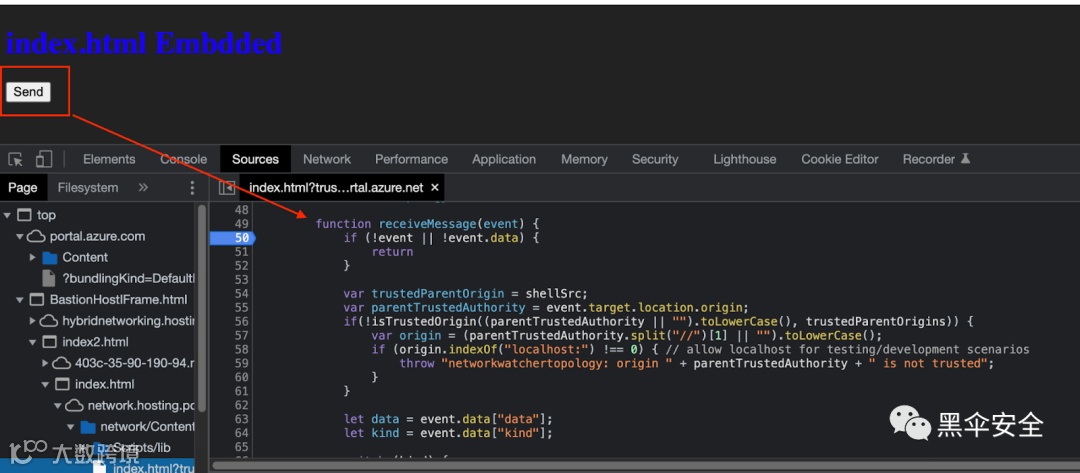This screenshot has width=1080, height=473.
Task: Click the Send button
Action: [x=28, y=92]
